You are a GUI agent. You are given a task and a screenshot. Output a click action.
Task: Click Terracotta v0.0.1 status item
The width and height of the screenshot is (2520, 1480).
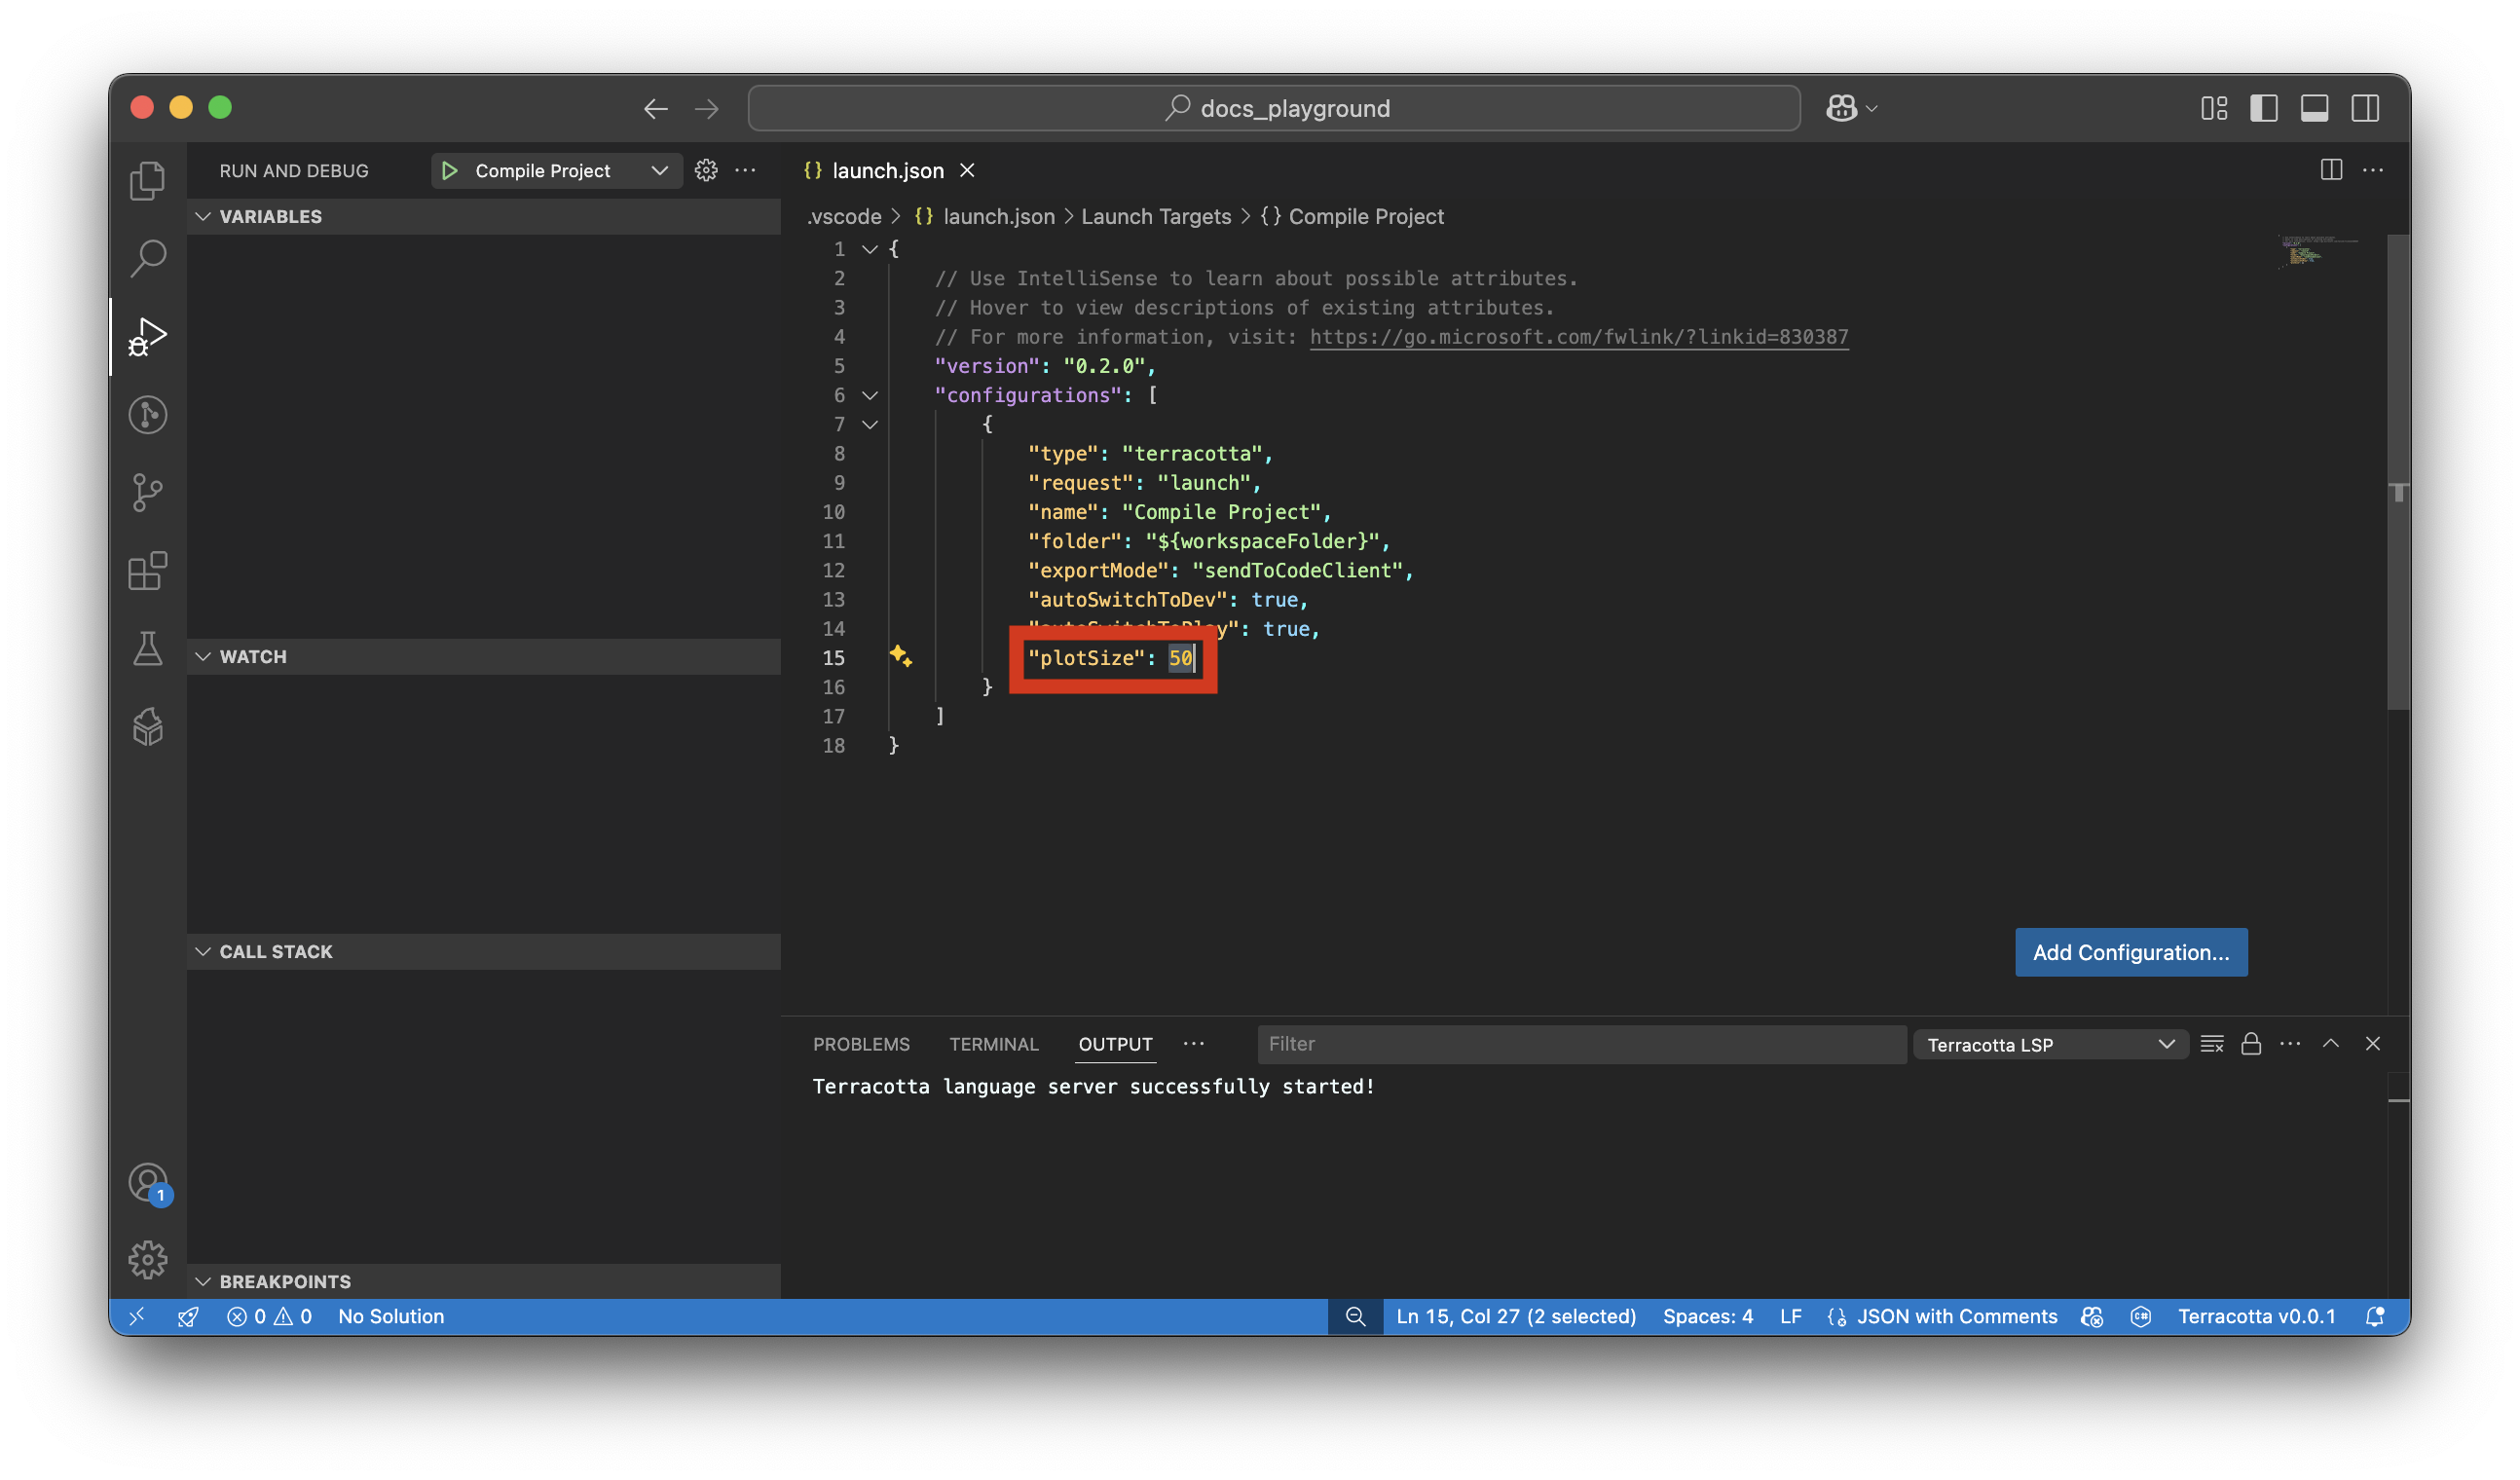coord(2256,1317)
